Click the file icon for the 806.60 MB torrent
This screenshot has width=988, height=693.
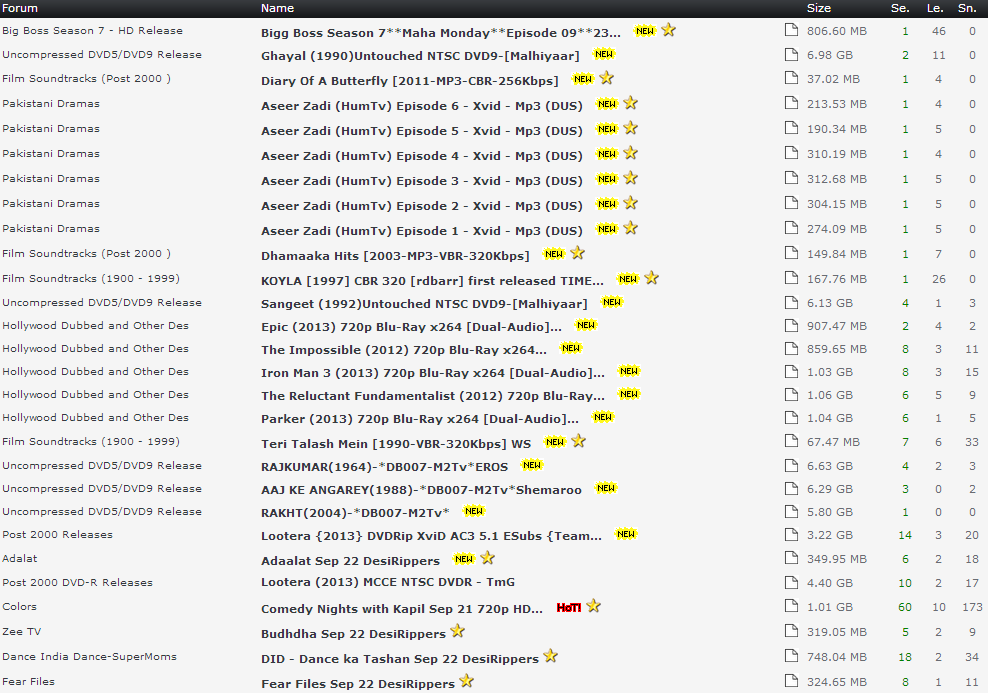coord(791,30)
